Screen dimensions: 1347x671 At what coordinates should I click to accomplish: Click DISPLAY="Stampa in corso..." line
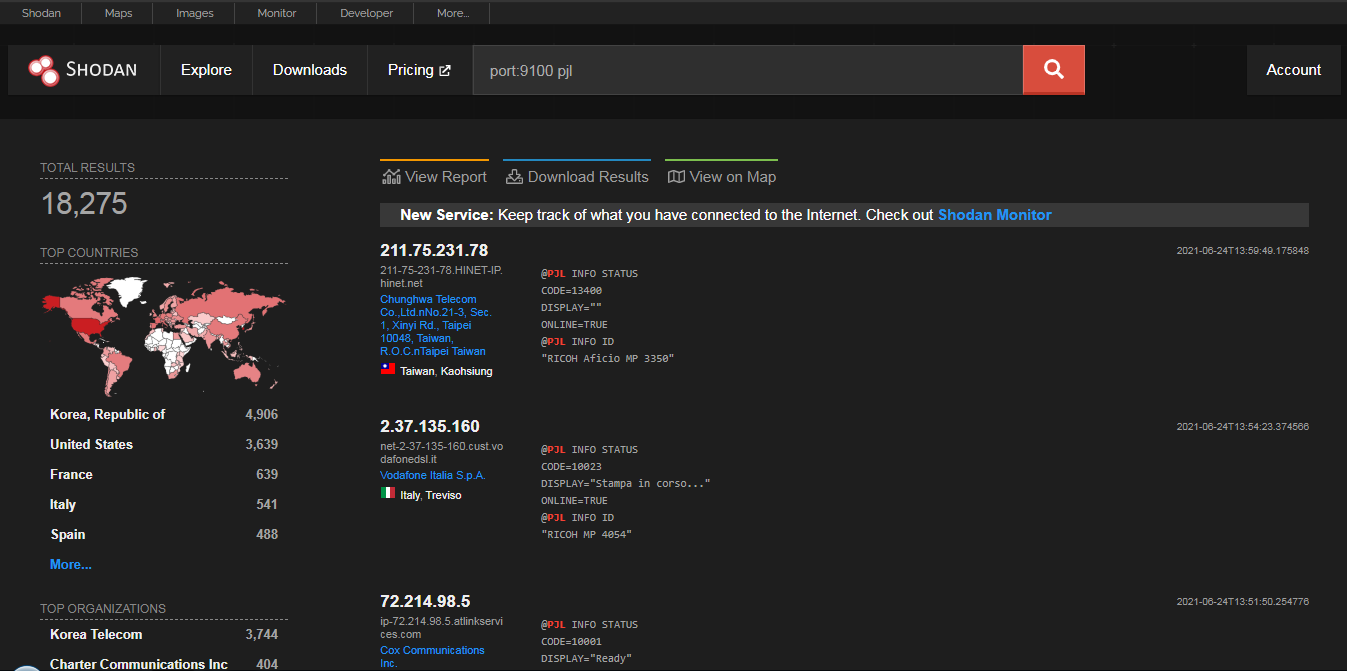click(x=626, y=483)
